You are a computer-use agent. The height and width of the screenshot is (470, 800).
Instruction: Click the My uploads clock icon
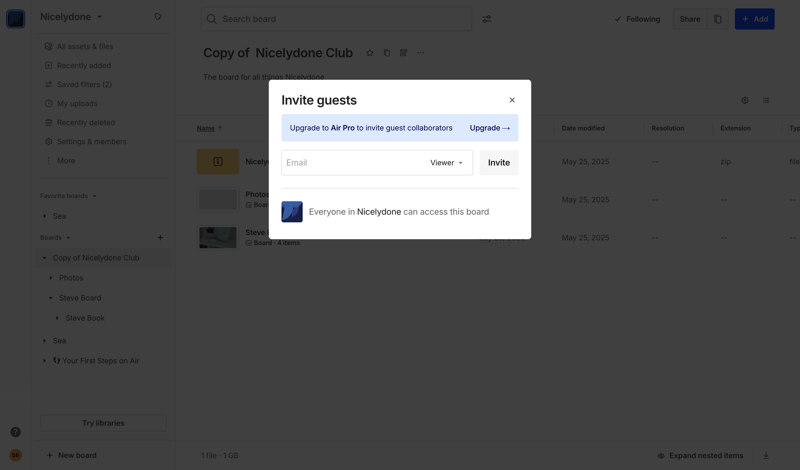pos(48,104)
